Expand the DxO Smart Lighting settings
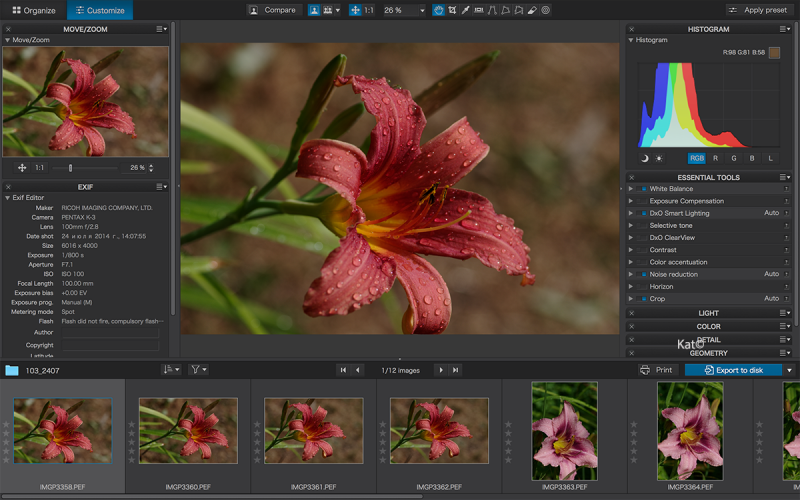Screen dimensions: 800x500 coord(631,213)
